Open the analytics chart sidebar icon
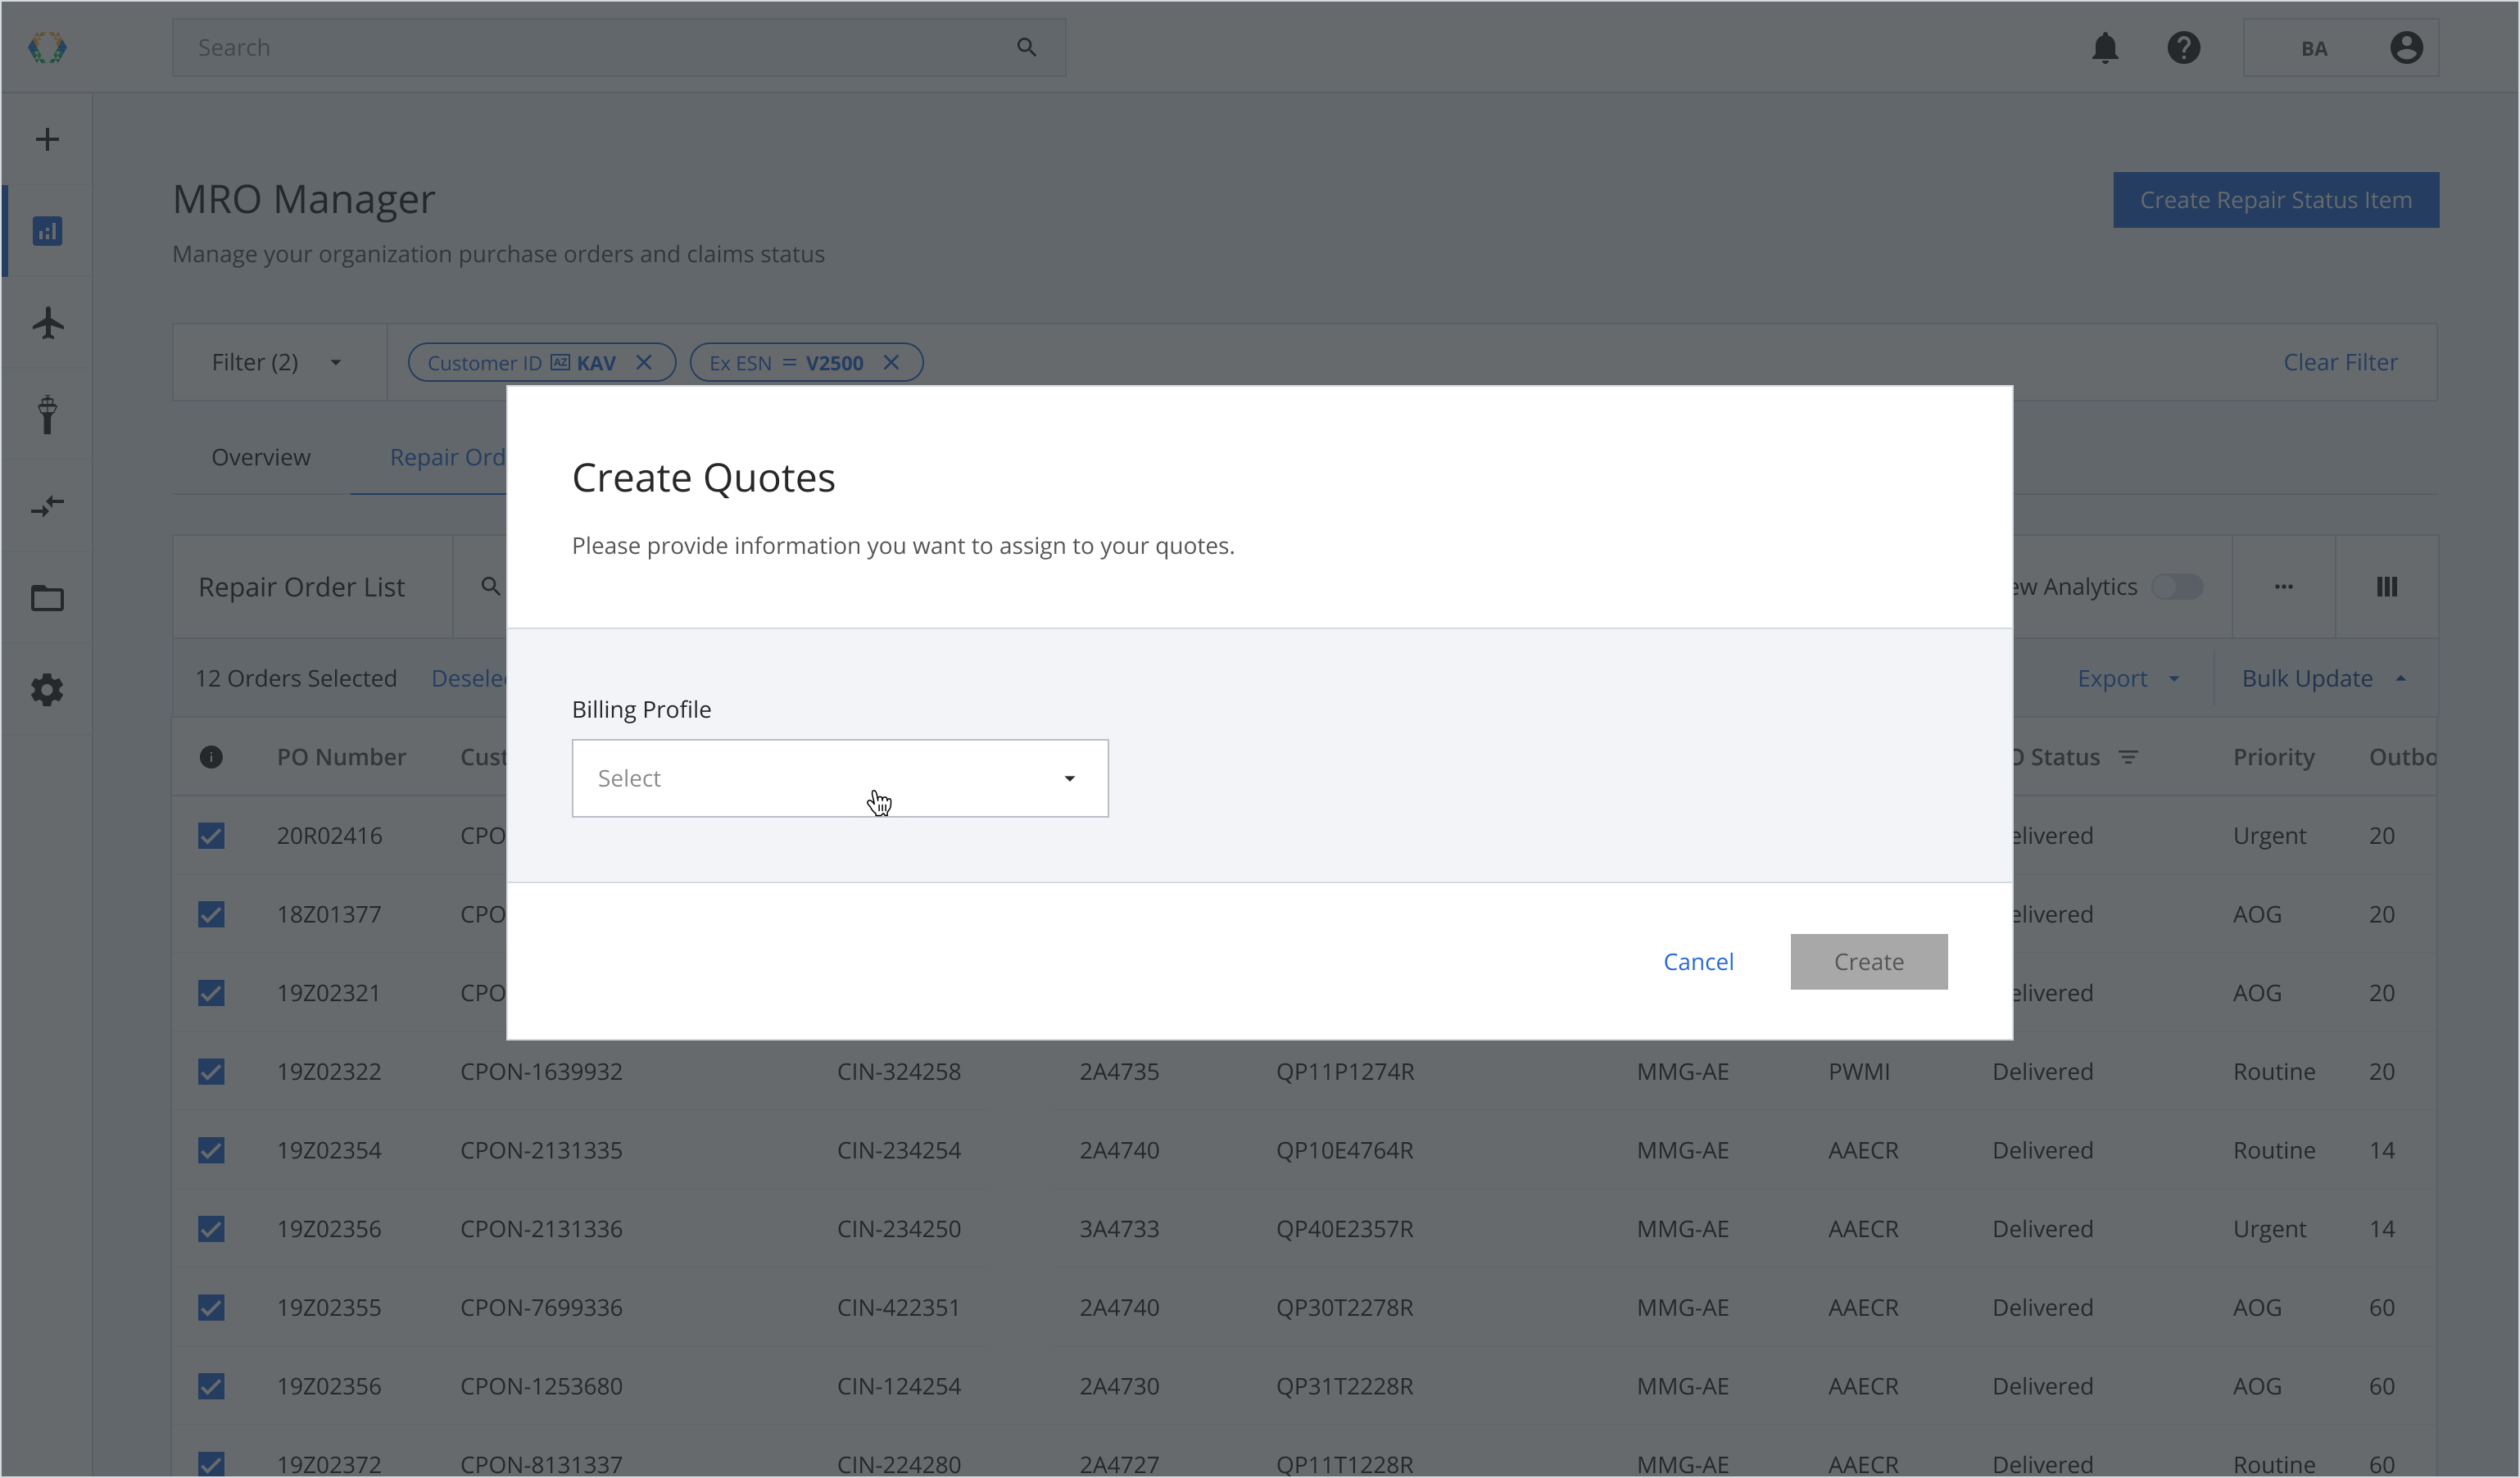This screenshot has height=1478, width=2520. point(47,231)
